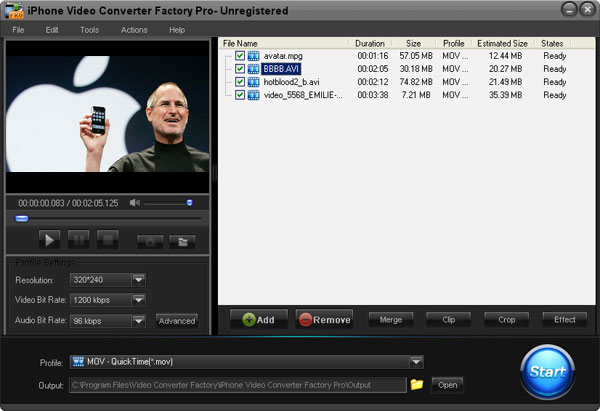Viewport: 600px width, 411px height.
Task: Click the 57.05 MB size cell
Action: coord(416,56)
